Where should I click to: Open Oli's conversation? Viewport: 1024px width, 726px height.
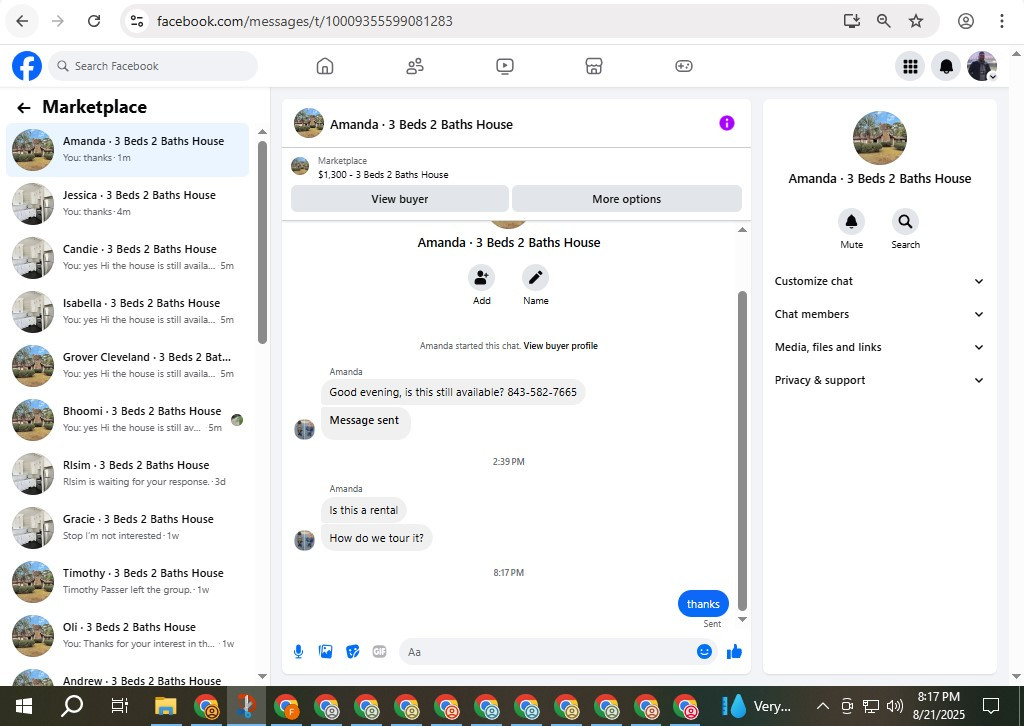tap(128, 635)
